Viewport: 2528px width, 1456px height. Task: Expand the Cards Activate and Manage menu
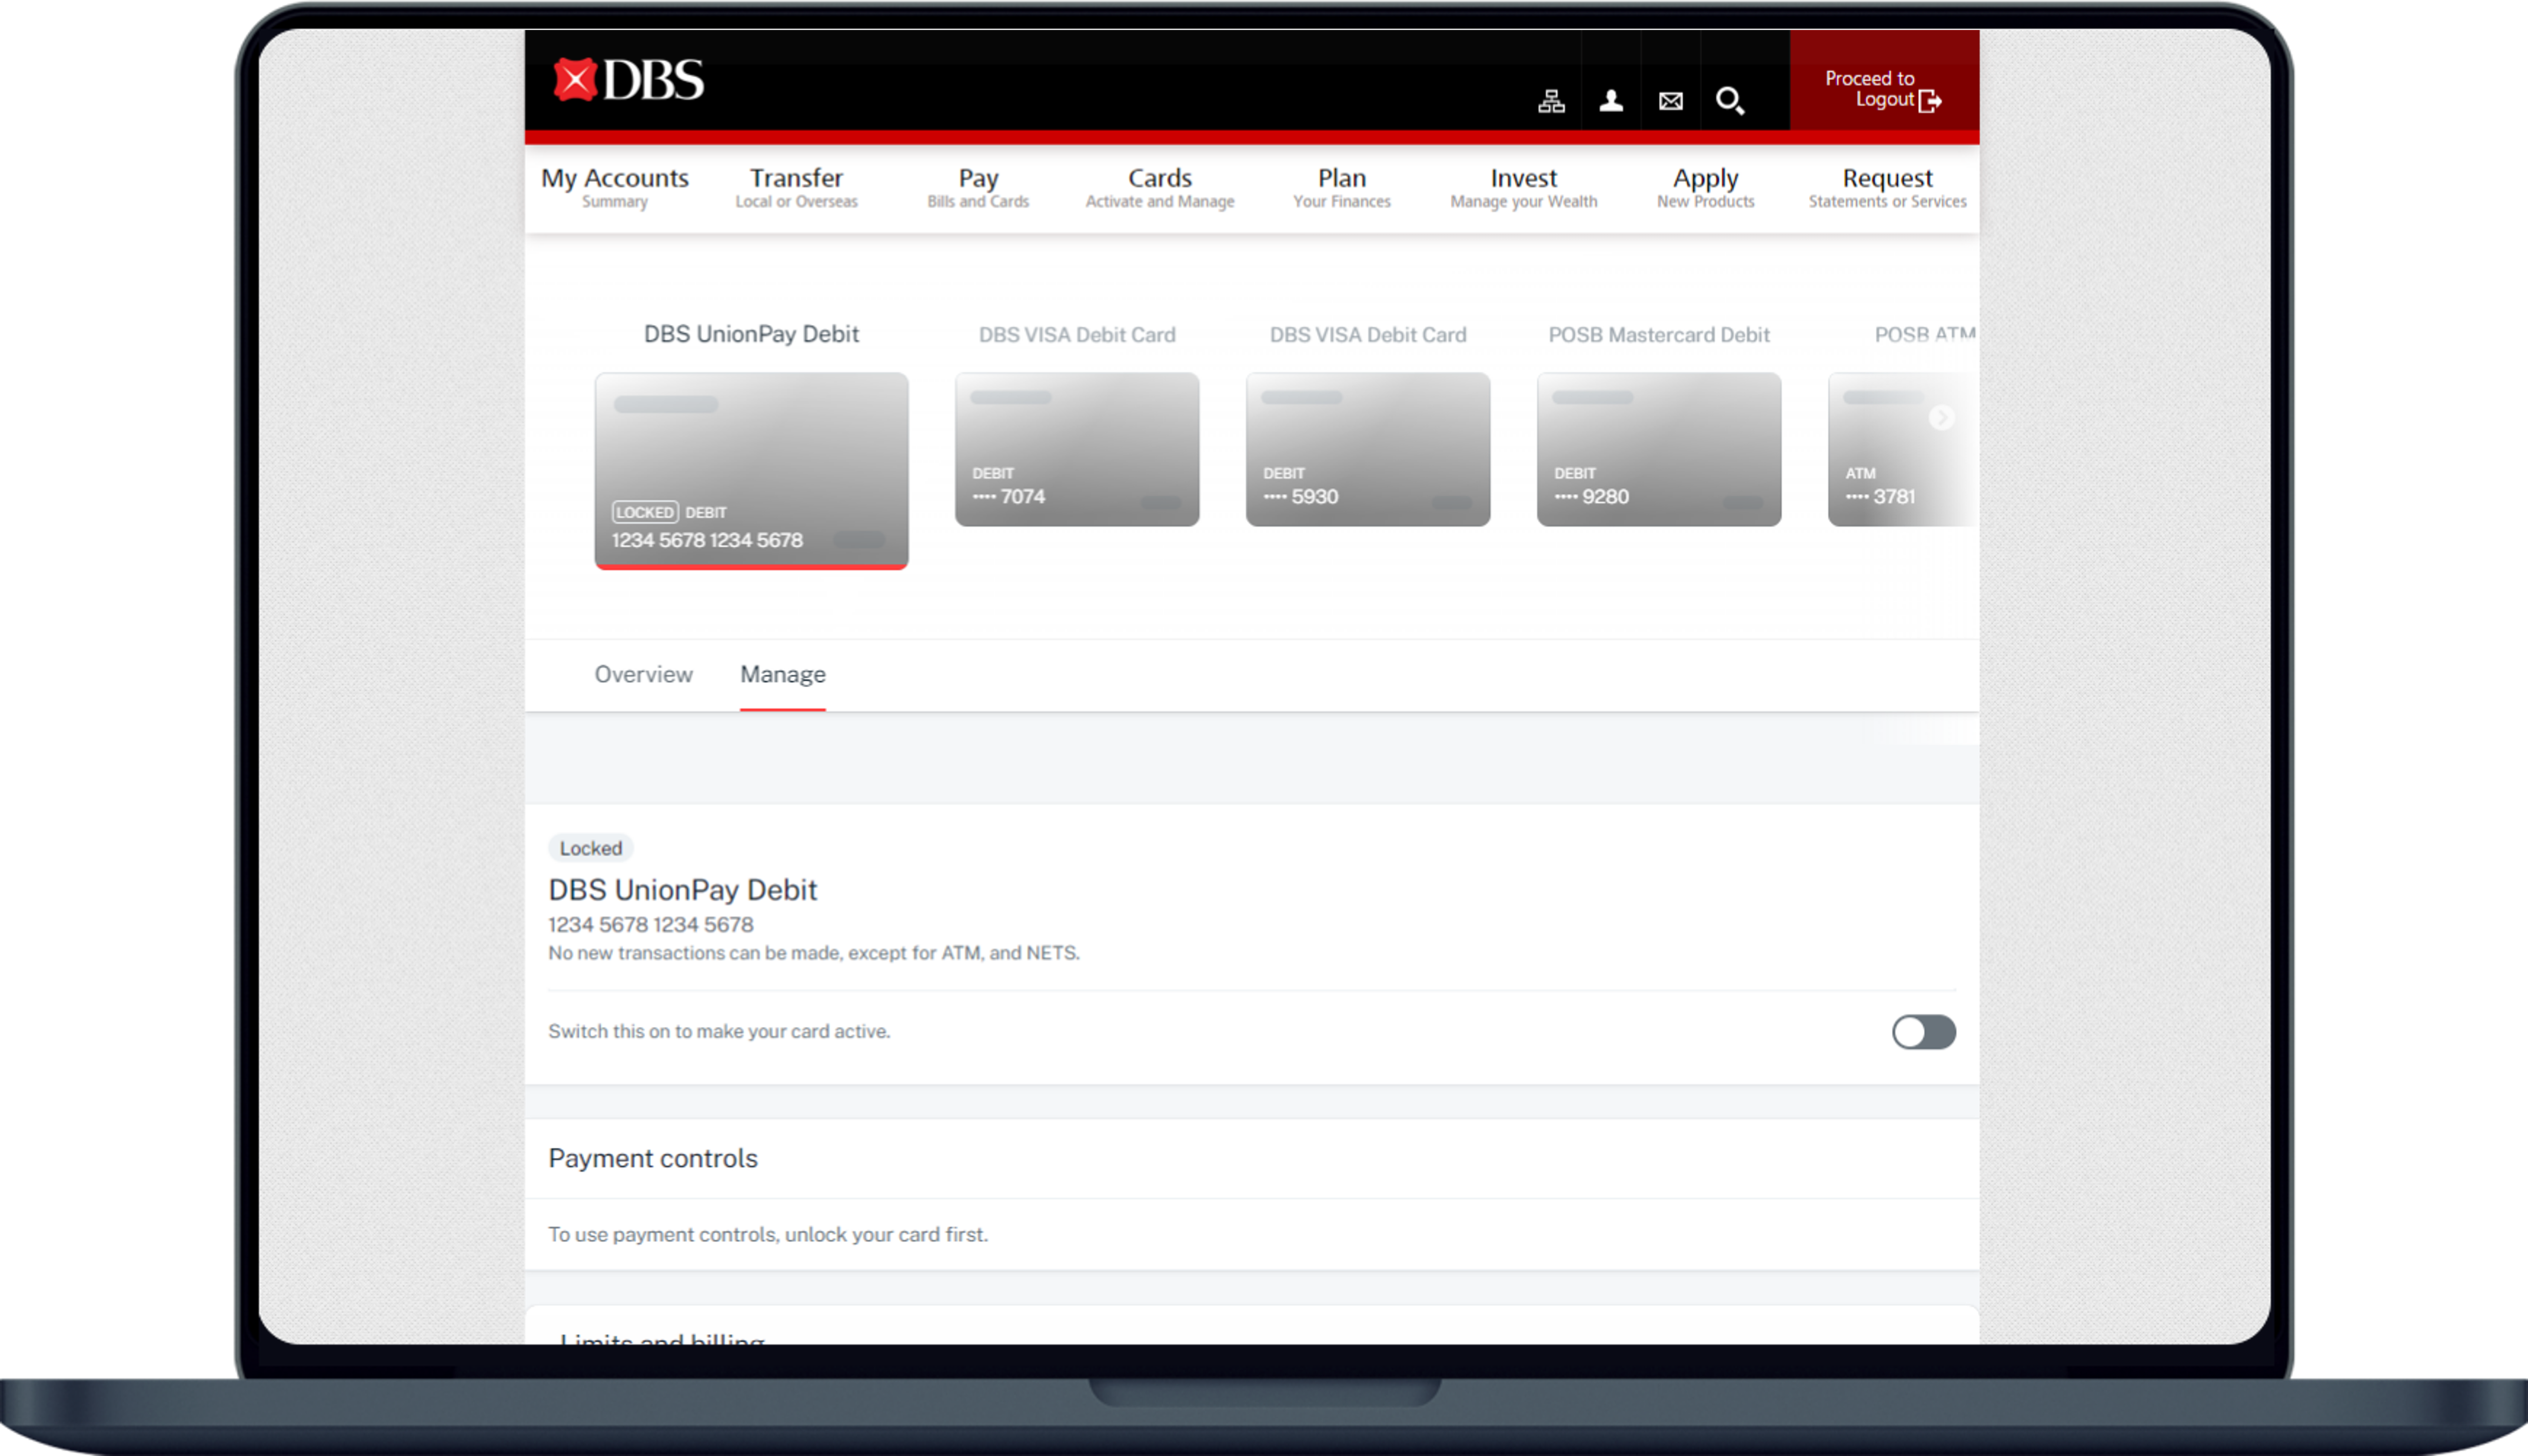tap(1159, 187)
